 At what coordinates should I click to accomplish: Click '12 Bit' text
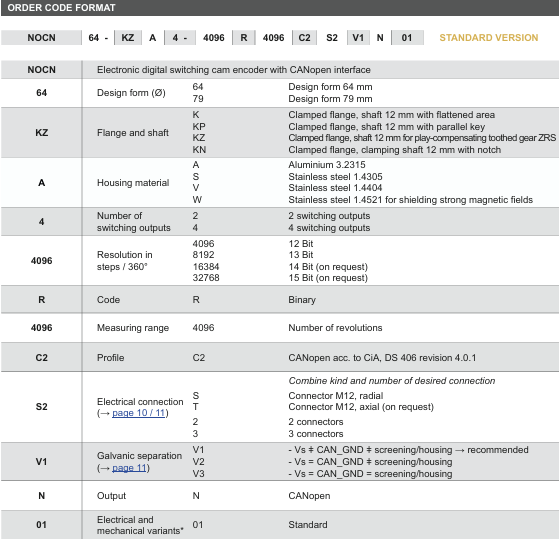point(301,244)
